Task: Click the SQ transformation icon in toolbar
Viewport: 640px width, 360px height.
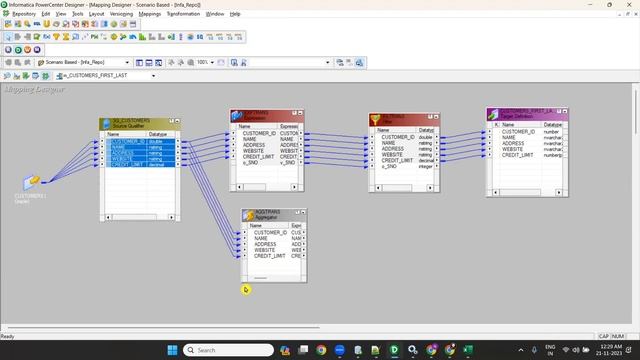Action: [200, 37]
